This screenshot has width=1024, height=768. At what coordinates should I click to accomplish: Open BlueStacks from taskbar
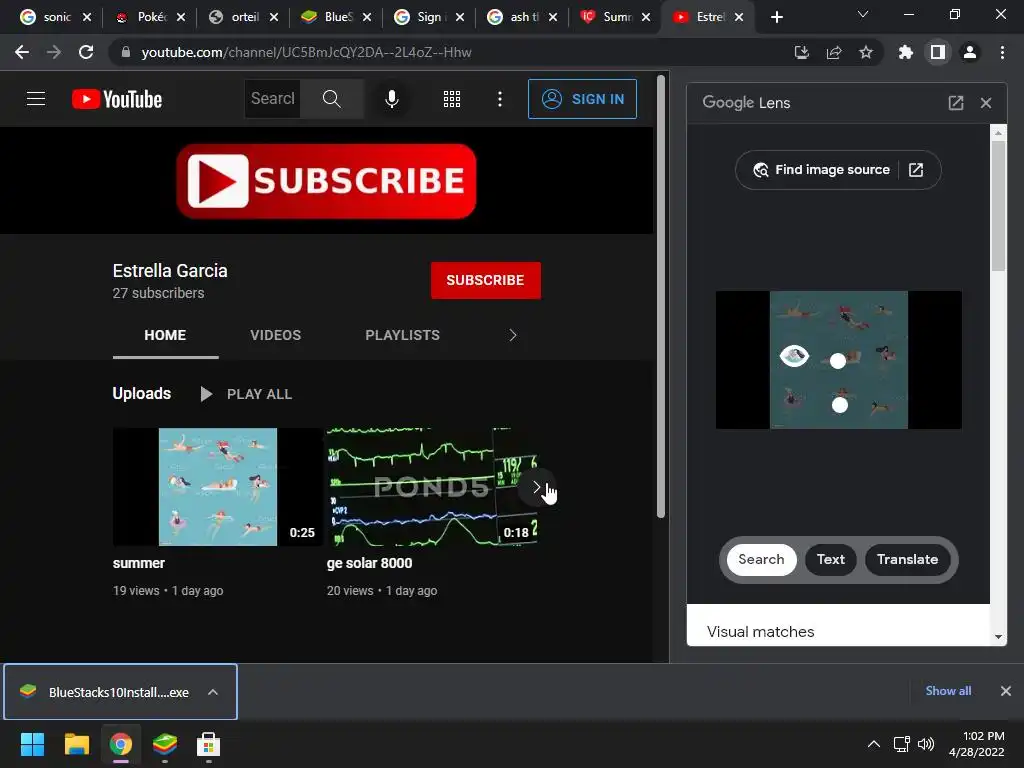pyautogui.click(x=165, y=744)
